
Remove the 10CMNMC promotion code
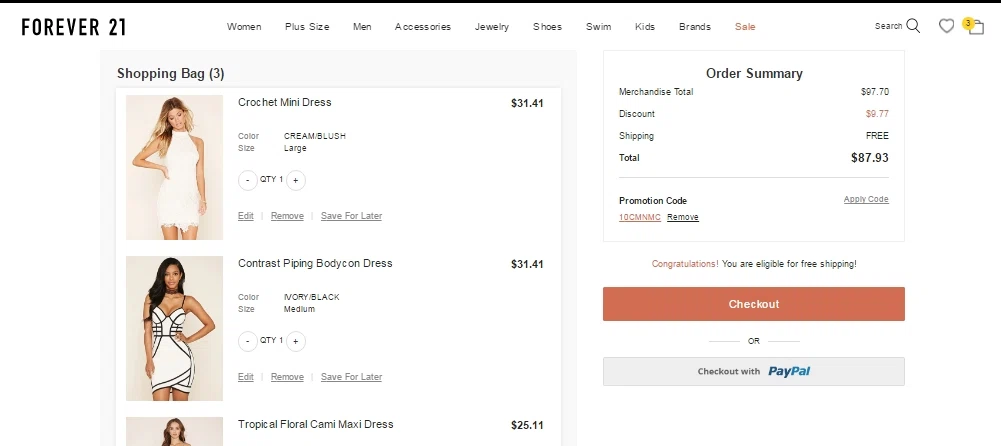(682, 217)
